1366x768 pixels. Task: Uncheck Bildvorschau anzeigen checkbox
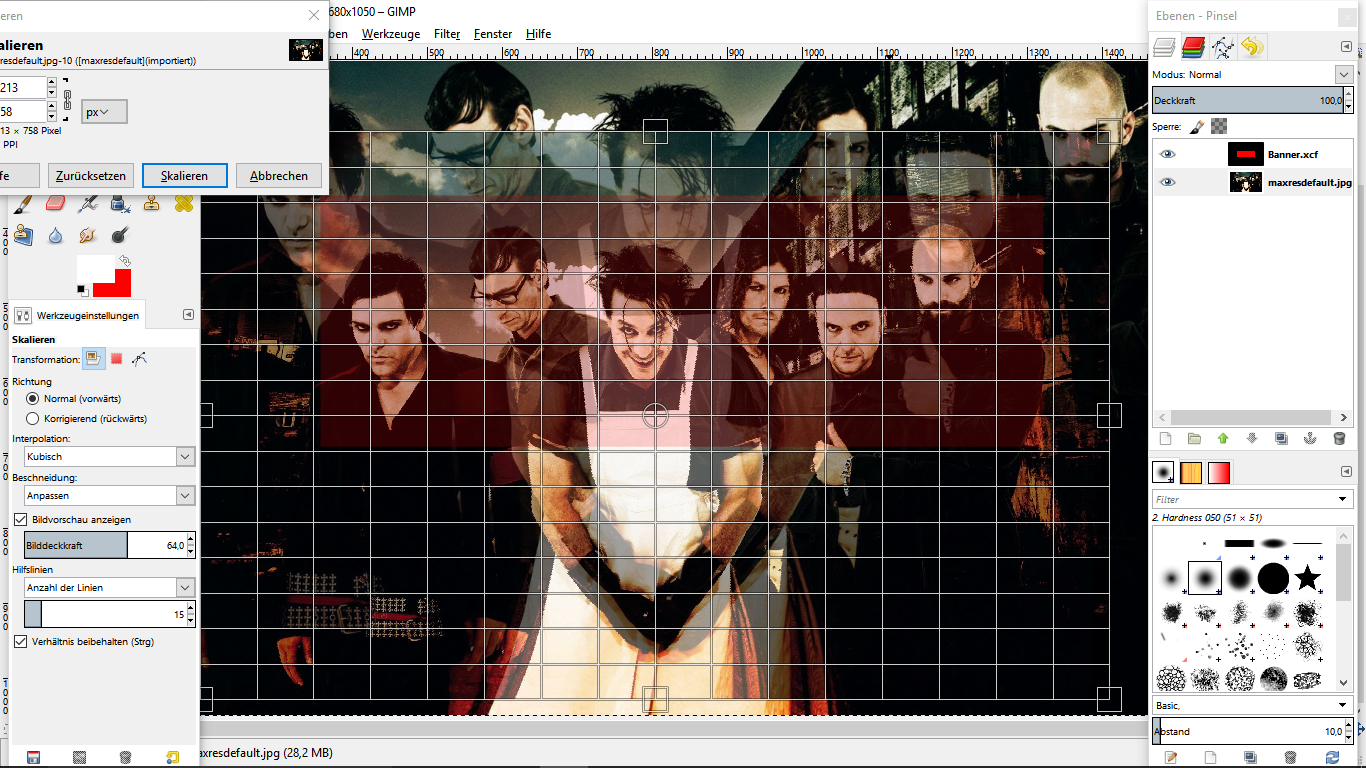pos(20,520)
